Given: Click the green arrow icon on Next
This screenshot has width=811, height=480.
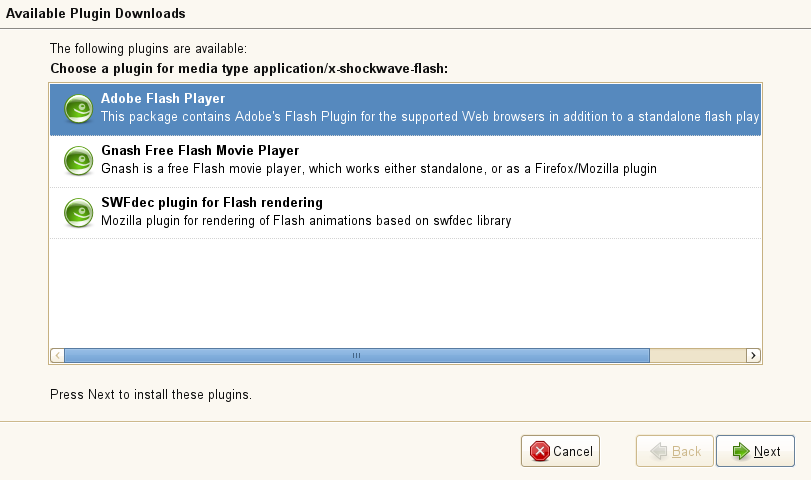Looking at the screenshot, I should pyautogui.click(x=740, y=452).
